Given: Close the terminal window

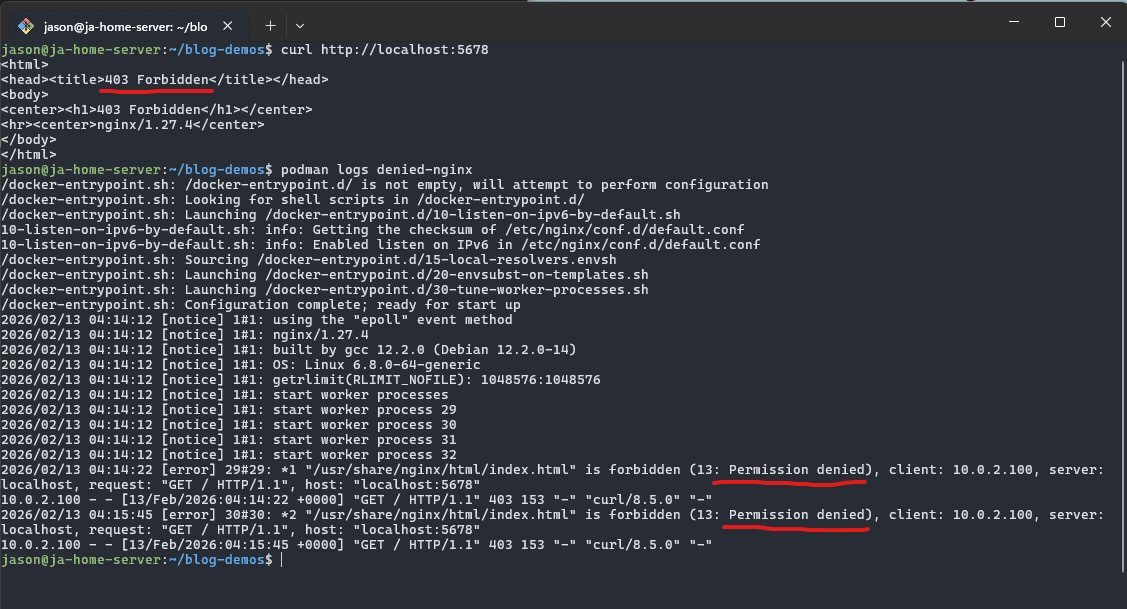Looking at the screenshot, I should [x=1105, y=21].
